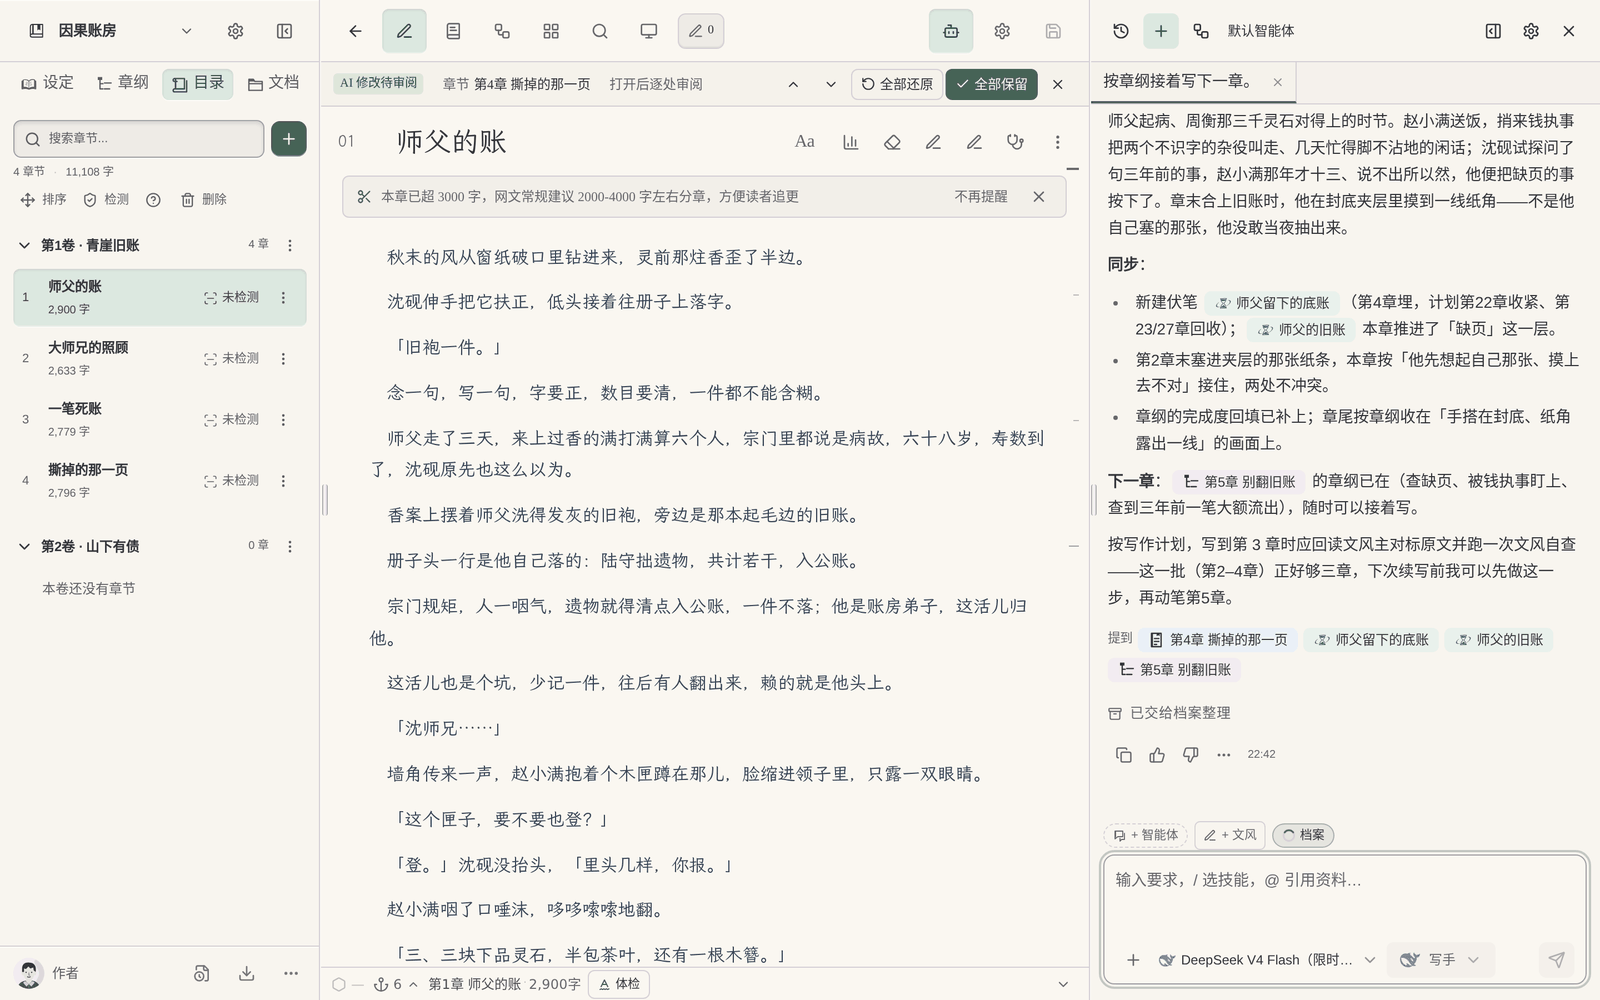The height and width of the screenshot is (1000, 1600).
Task: Start a new chat with the plus icon
Action: tap(1161, 31)
